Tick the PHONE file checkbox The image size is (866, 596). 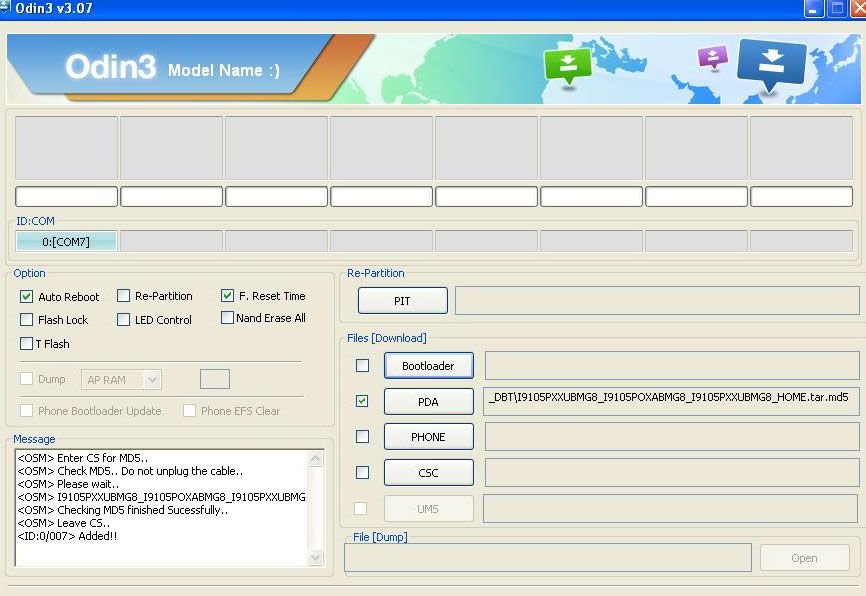tap(362, 437)
